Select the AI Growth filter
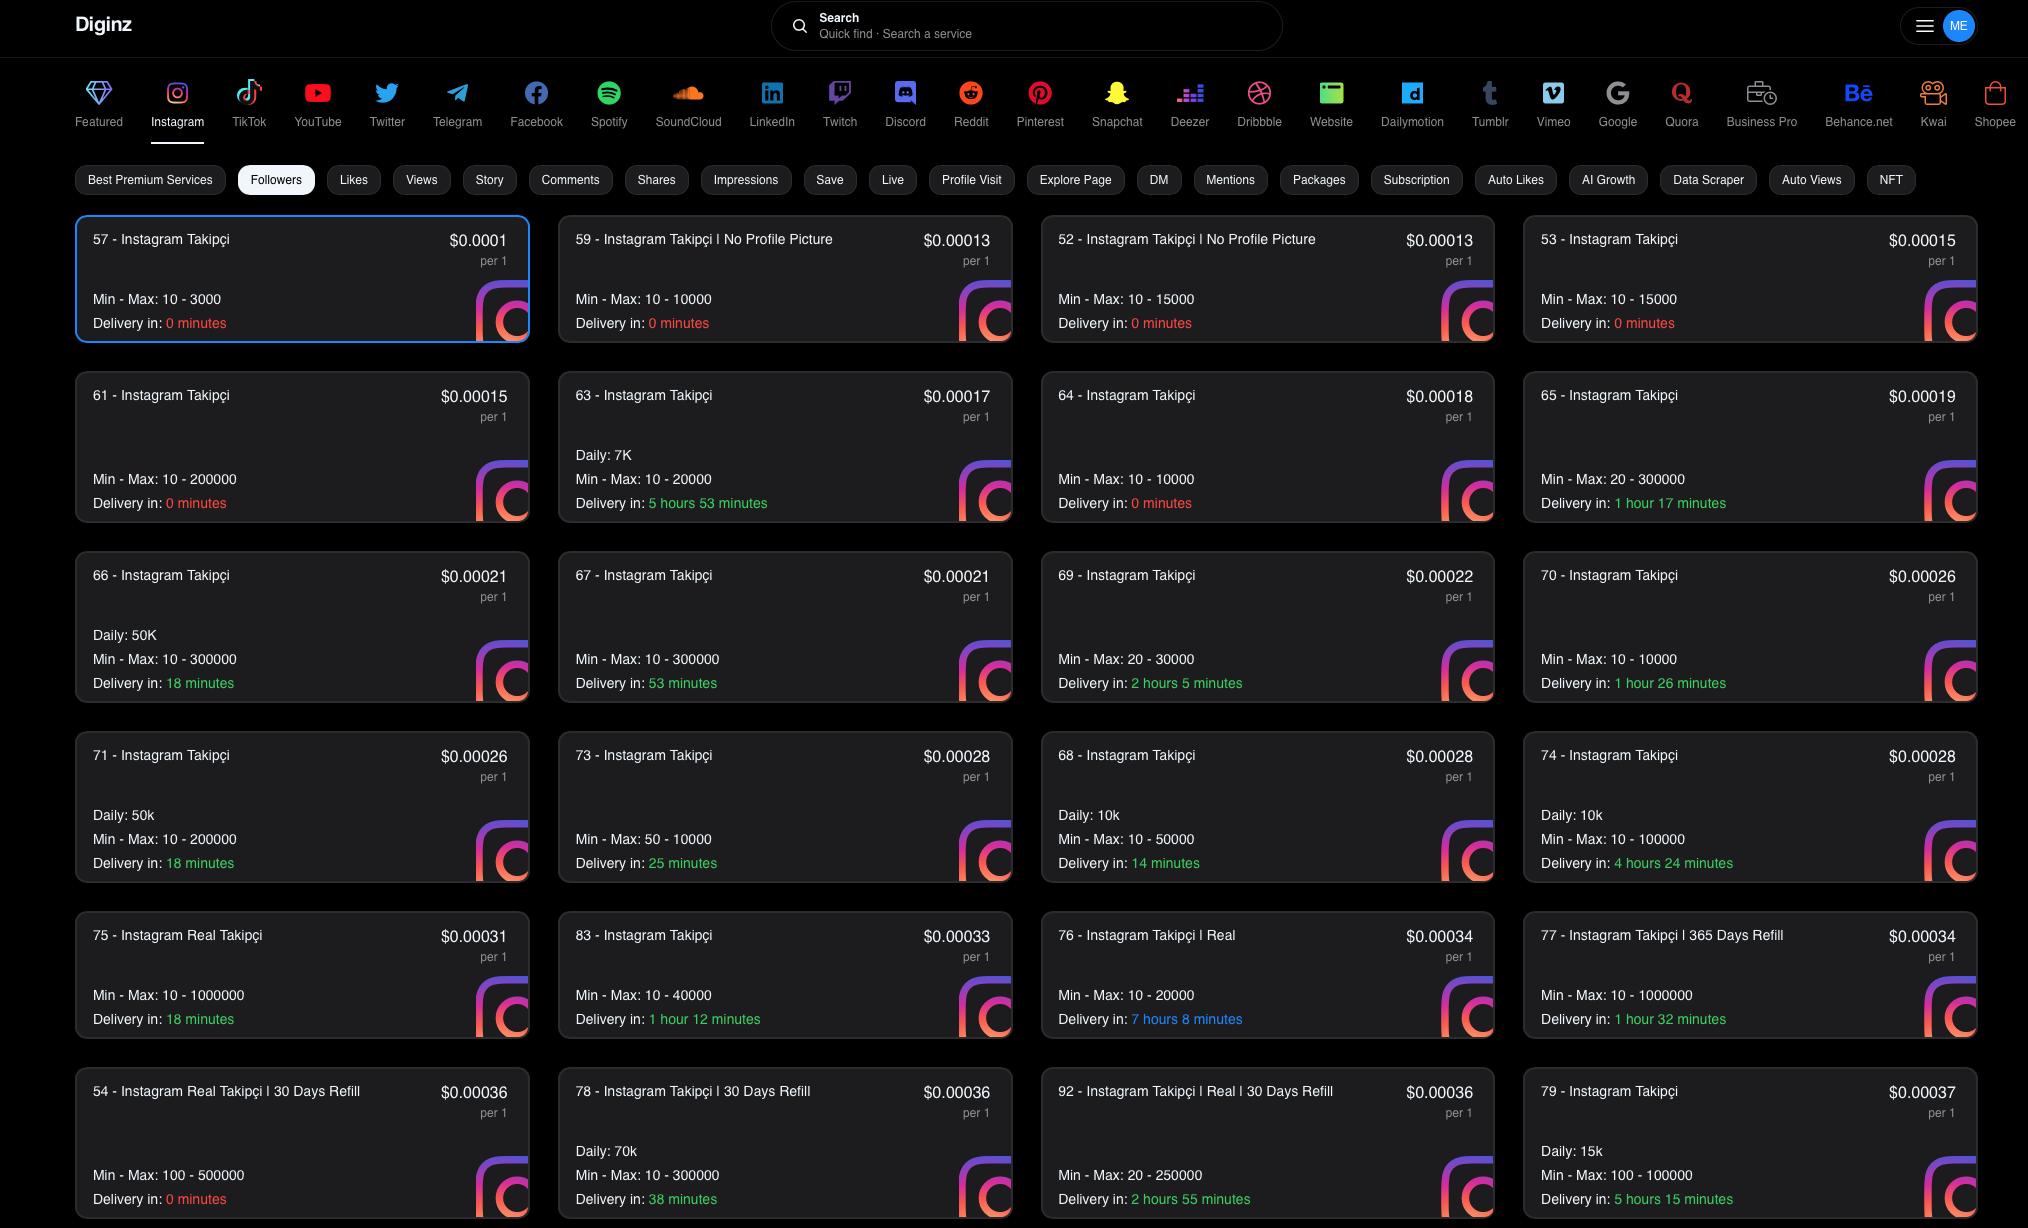Screen dimensions: 2028x1228 click(x=1608, y=180)
